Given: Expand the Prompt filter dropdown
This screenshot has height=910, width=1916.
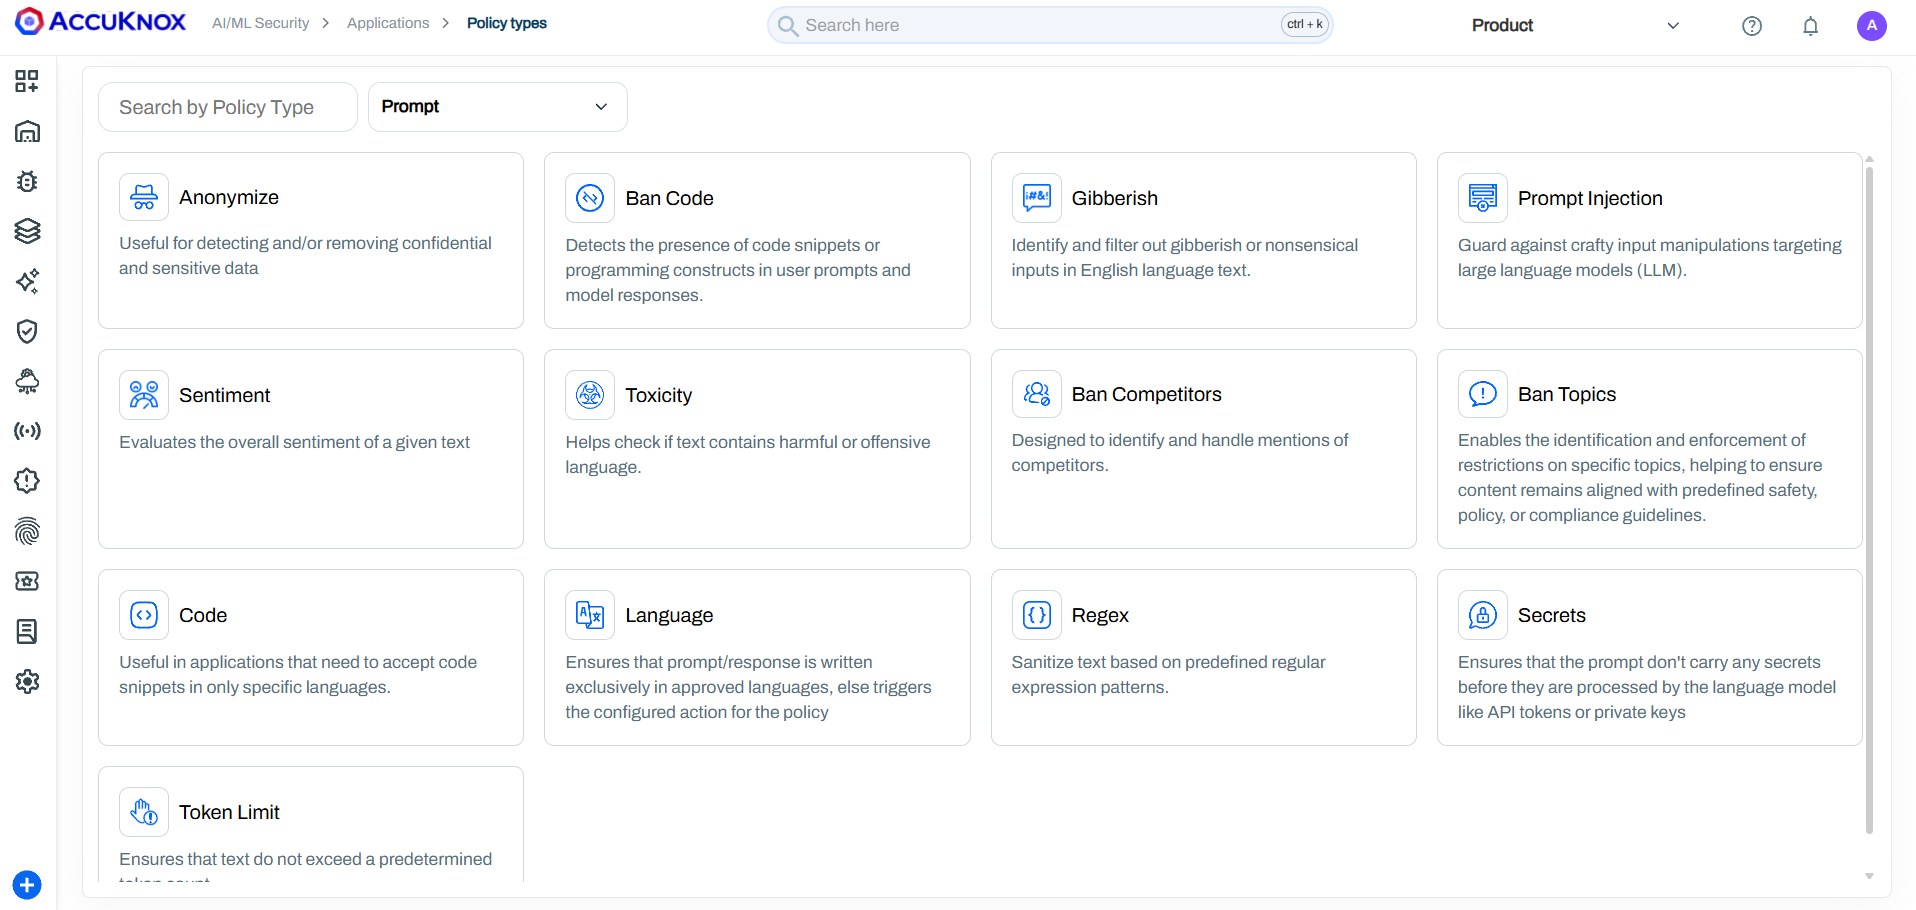Looking at the screenshot, I should (497, 107).
